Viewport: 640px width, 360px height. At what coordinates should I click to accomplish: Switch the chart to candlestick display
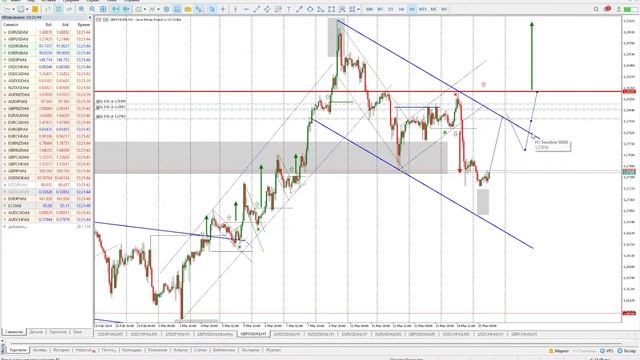click(58, 9)
